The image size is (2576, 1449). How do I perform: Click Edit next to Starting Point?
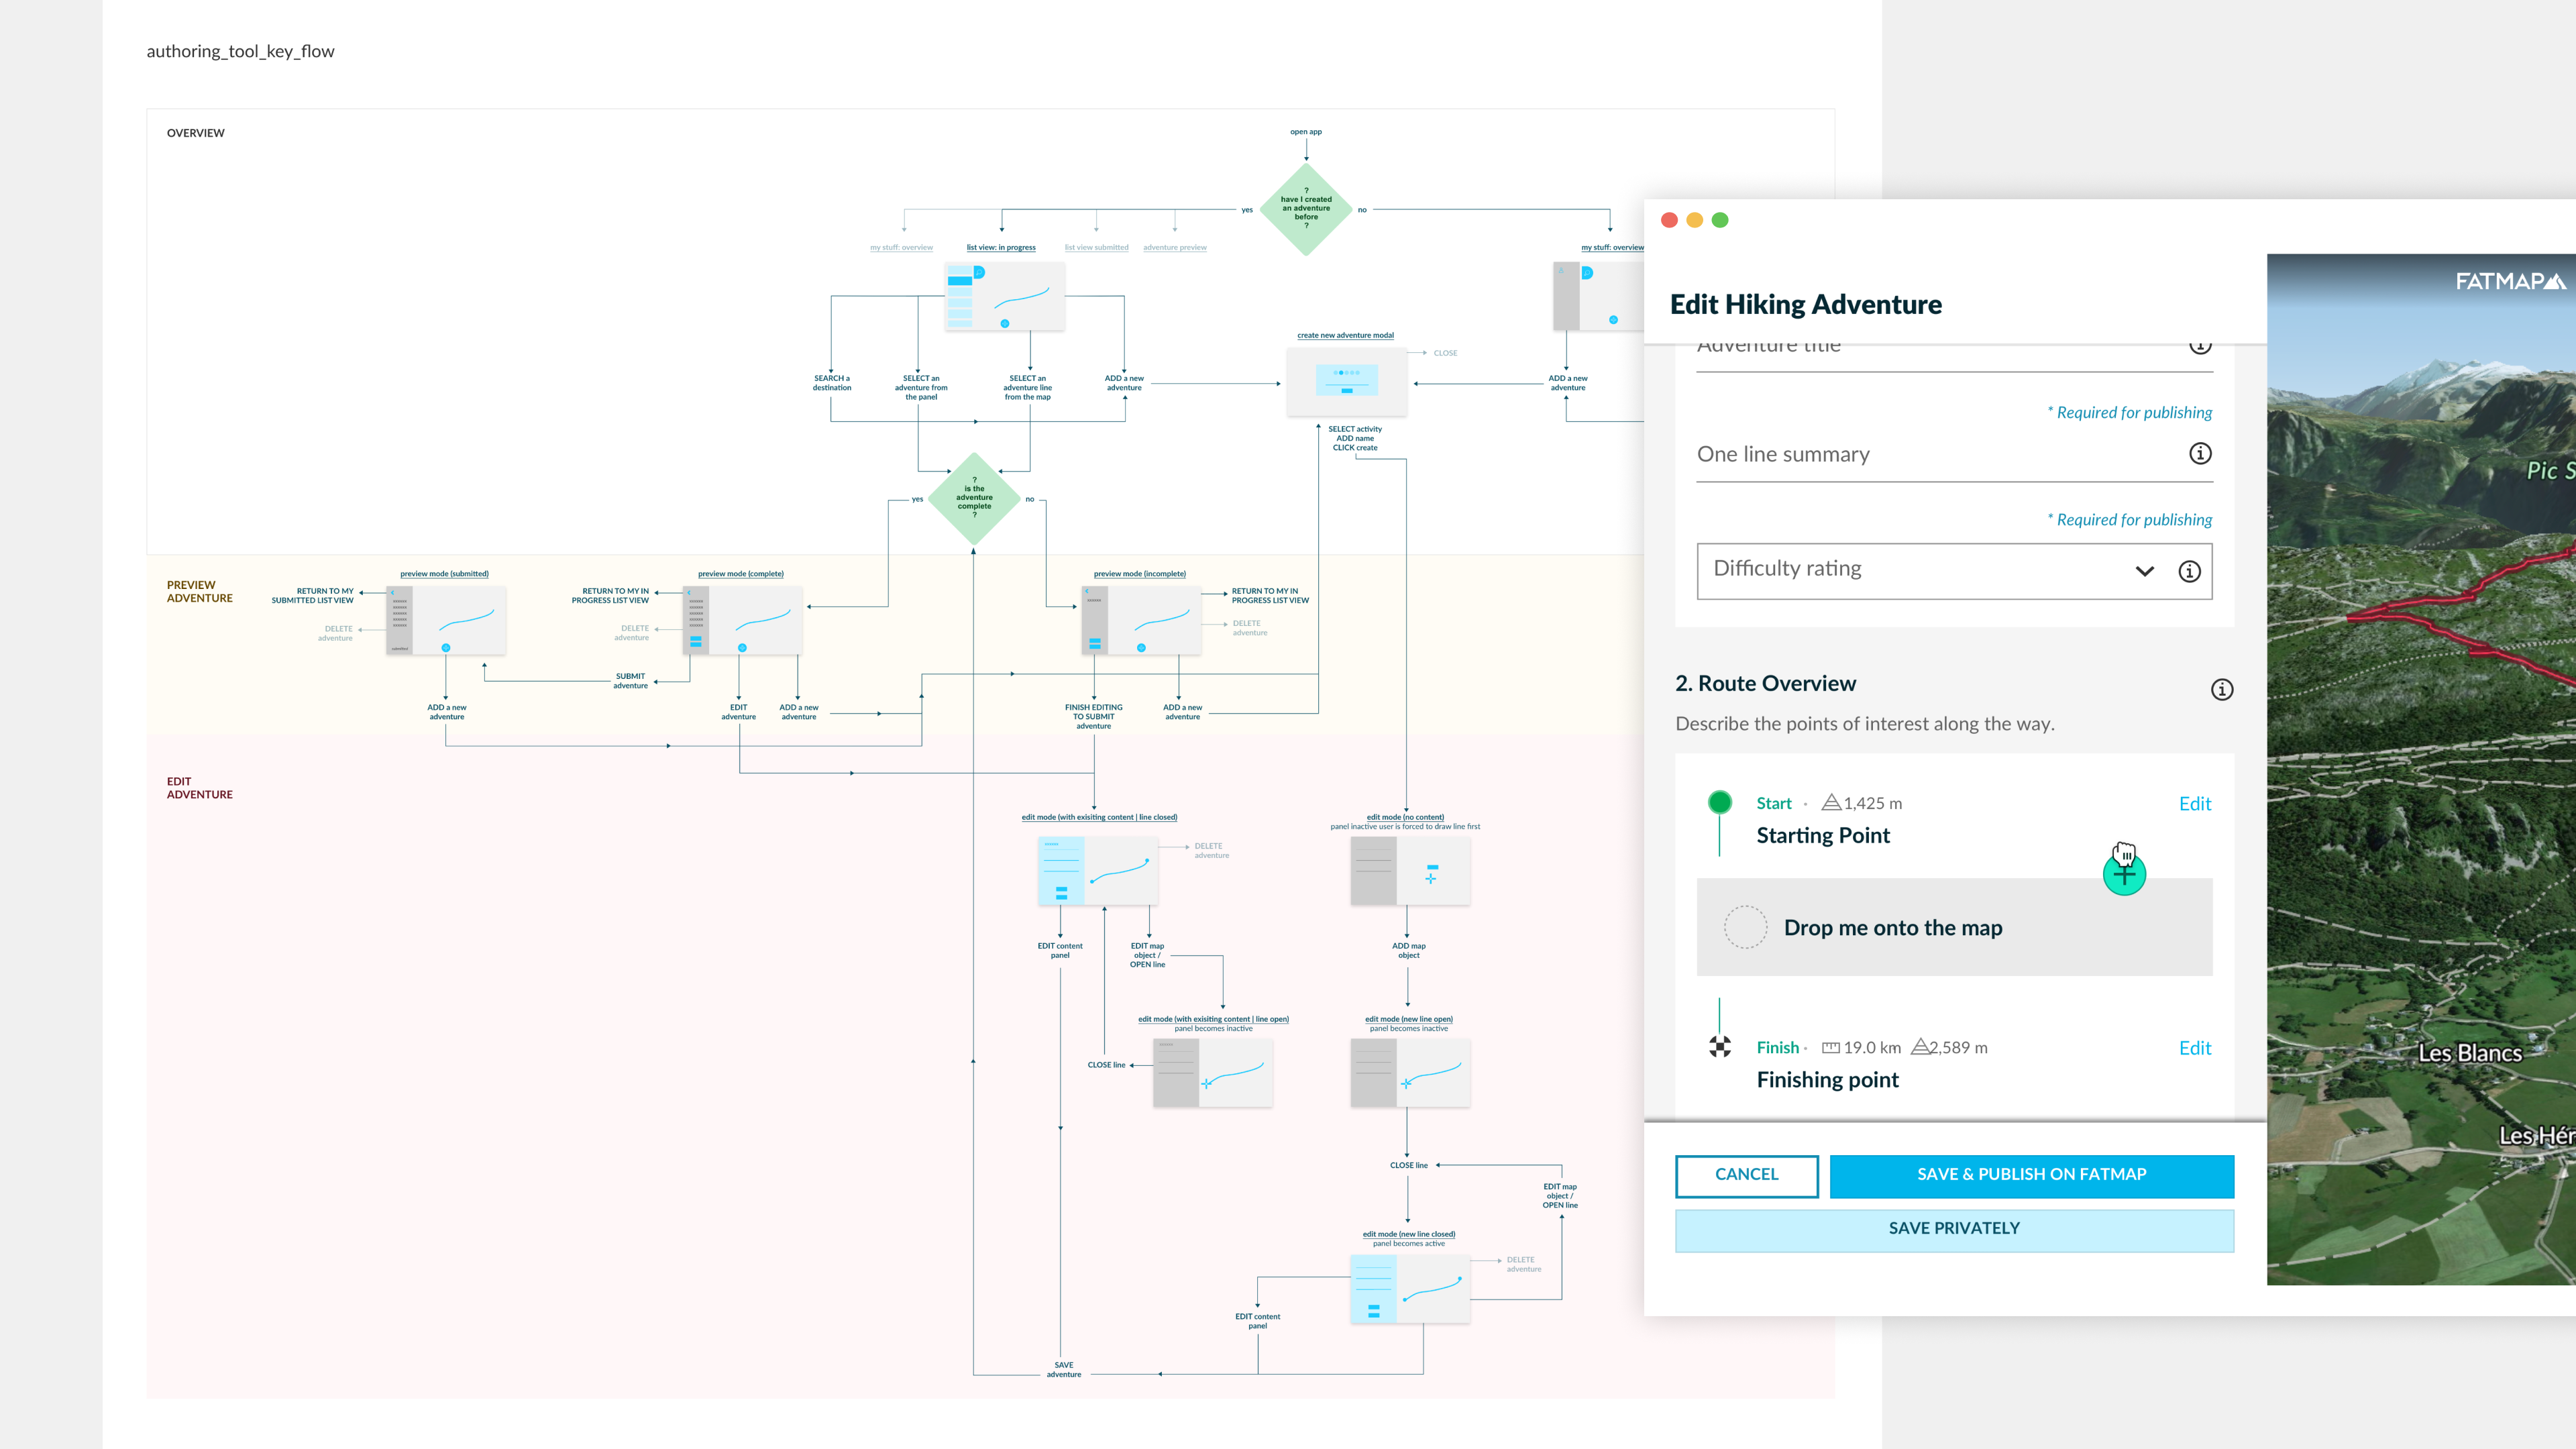click(2195, 804)
